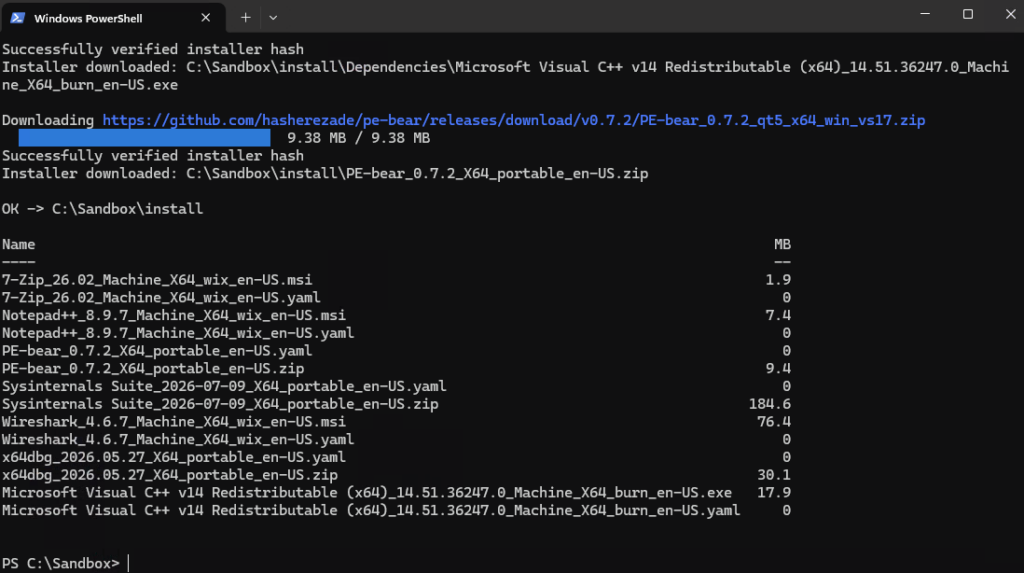Click the Notepad++_8.9.7 .yaml file name
The width and height of the screenshot is (1024, 573).
point(178,333)
